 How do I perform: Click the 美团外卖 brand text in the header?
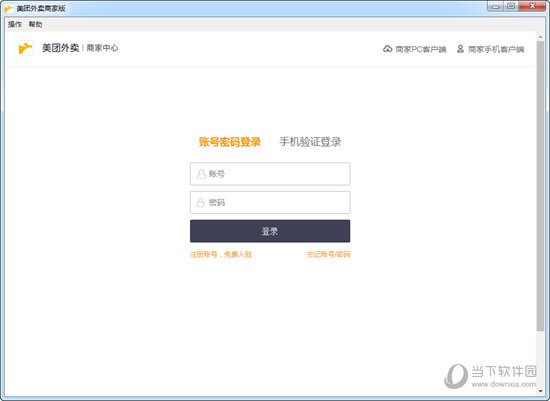(60, 48)
